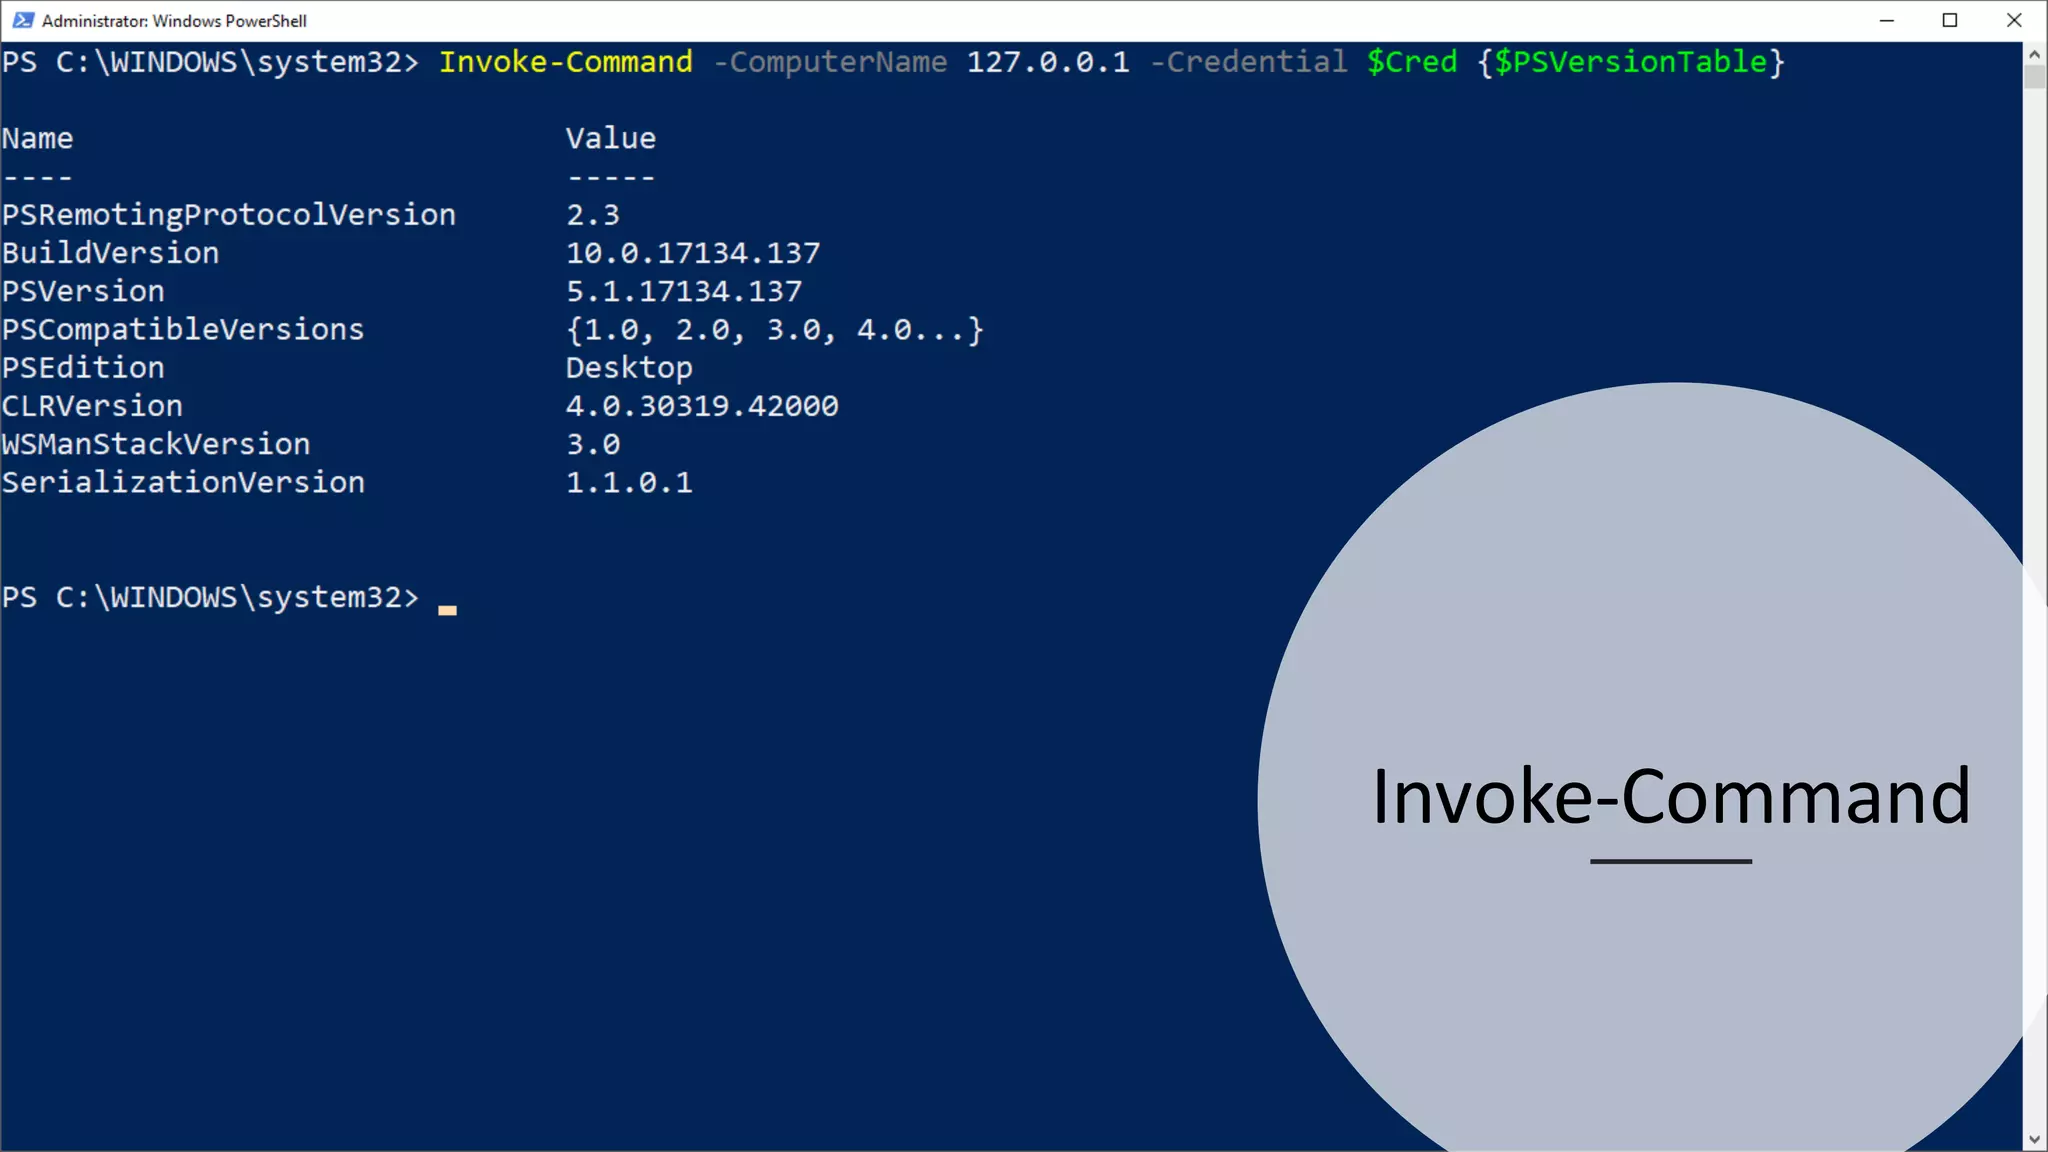The height and width of the screenshot is (1152, 2048).
Task: Click the scrollbar up arrow
Action: pyautogui.click(x=2035, y=54)
